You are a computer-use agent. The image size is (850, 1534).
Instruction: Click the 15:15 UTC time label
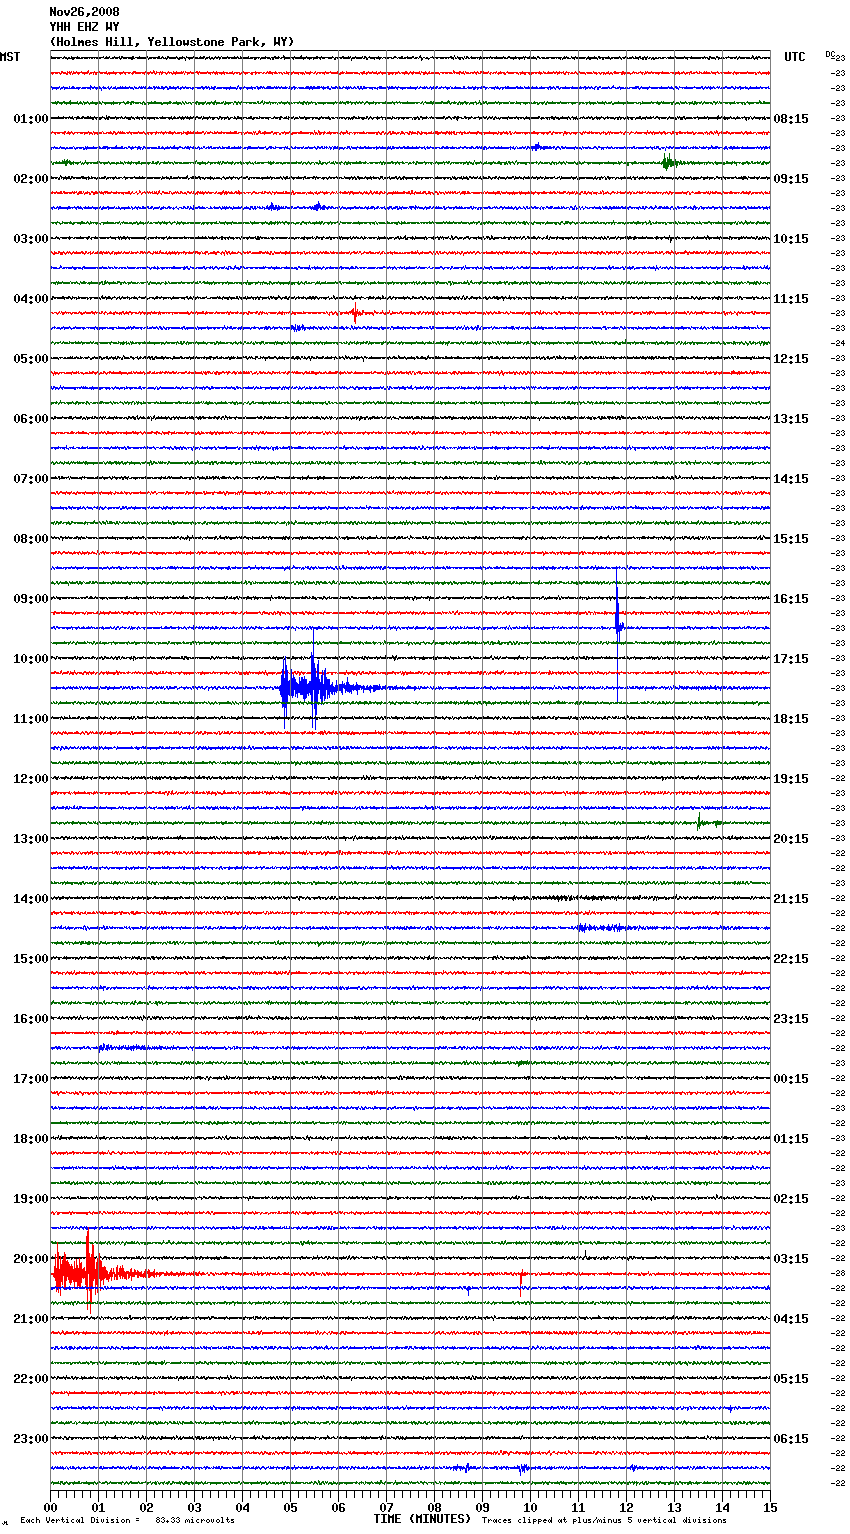[x=791, y=539]
